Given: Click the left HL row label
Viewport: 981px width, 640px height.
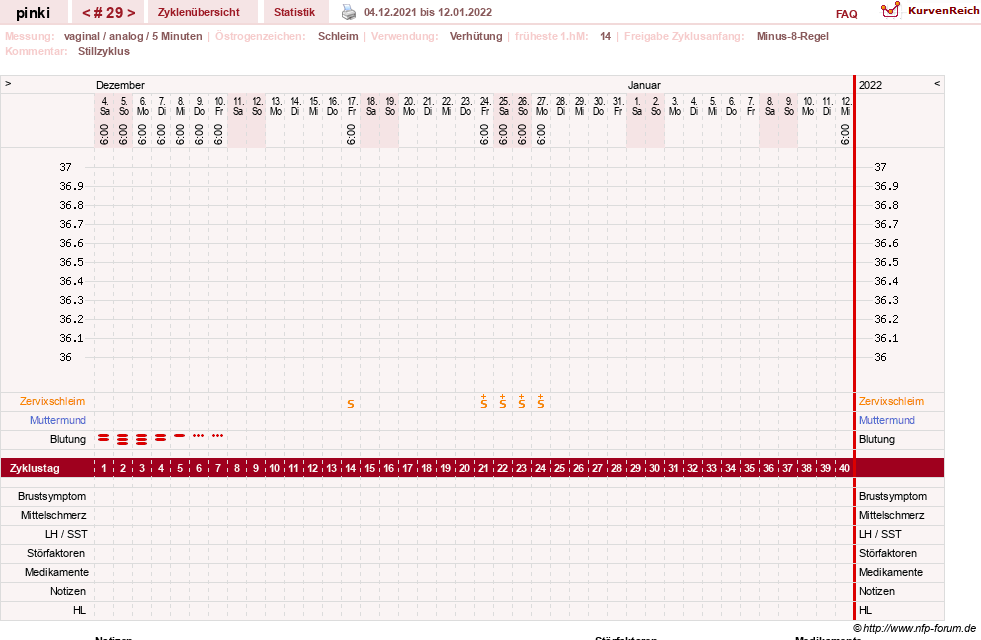Looking at the screenshot, I should coord(79,610).
